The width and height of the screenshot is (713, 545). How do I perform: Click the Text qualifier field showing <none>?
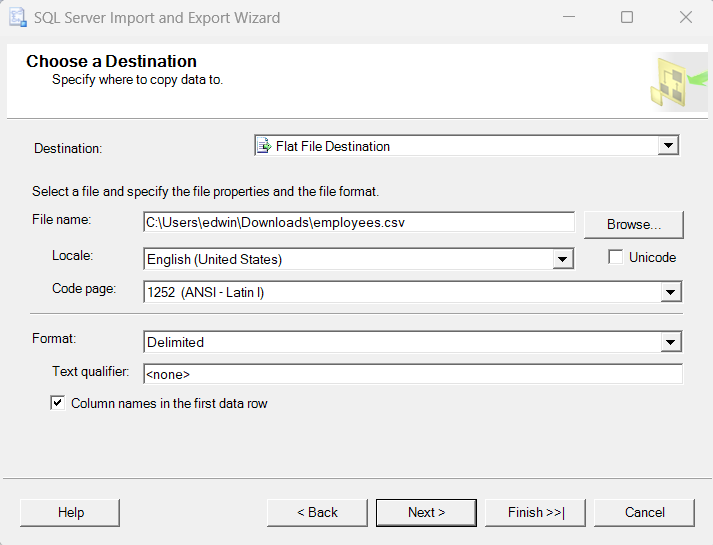(412, 374)
